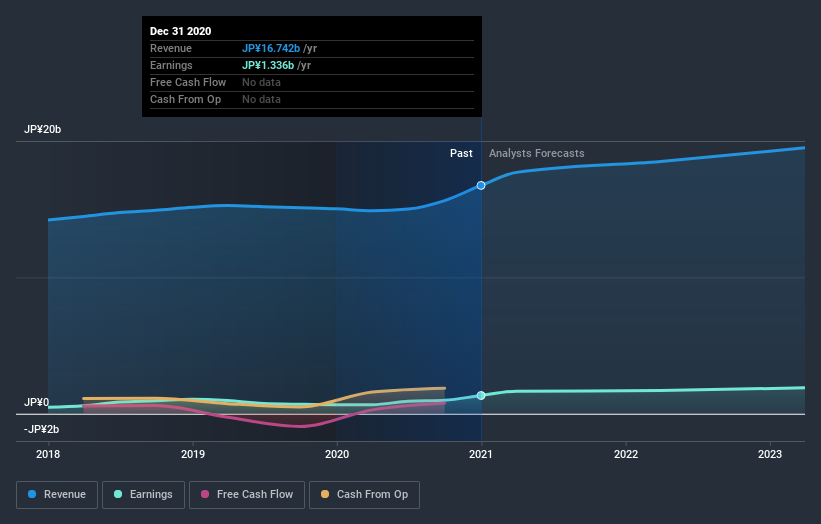Toggle the Free Cash Flow legend button
This screenshot has height=524, width=821.
(247, 495)
